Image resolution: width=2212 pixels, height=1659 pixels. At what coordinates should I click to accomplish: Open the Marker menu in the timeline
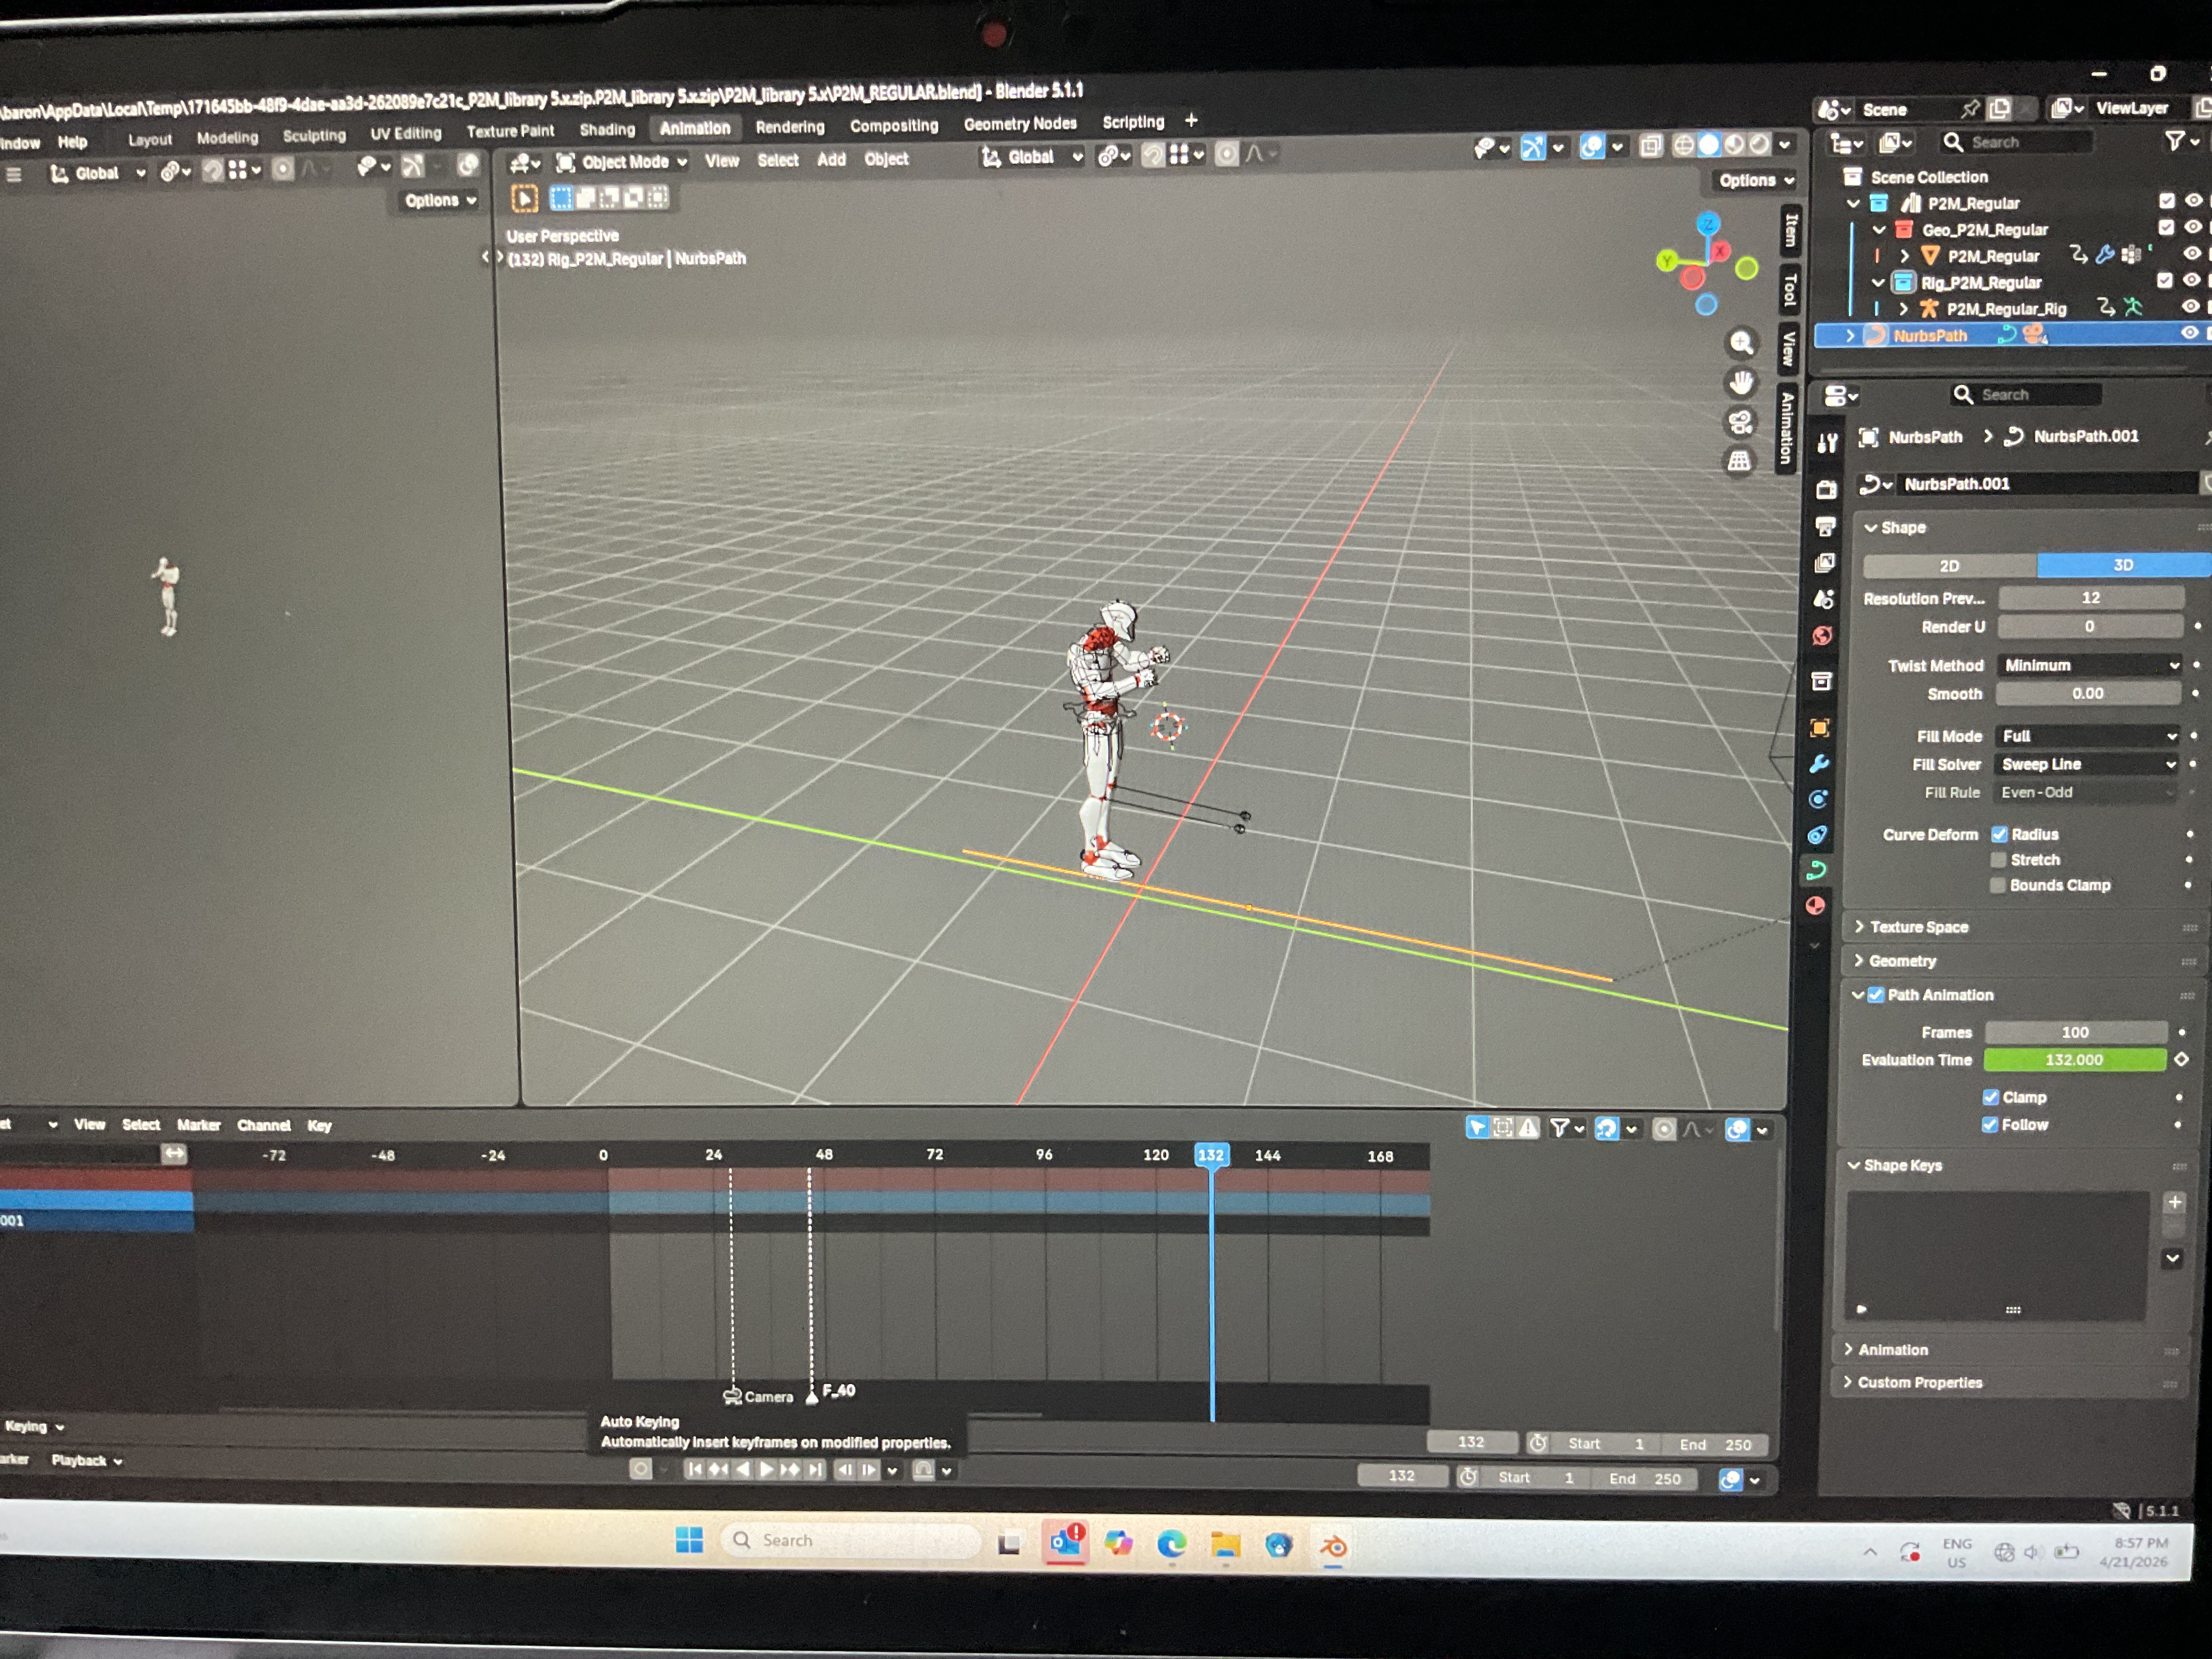coord(198,1125)
